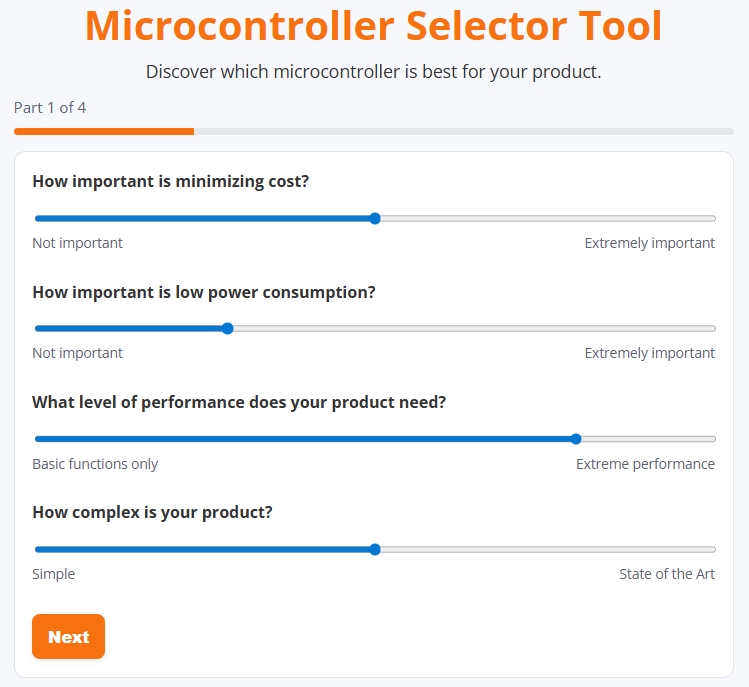Click 'Extremely important' under the cost slider
The image size is (749, 687).
(x=649, y=243)
